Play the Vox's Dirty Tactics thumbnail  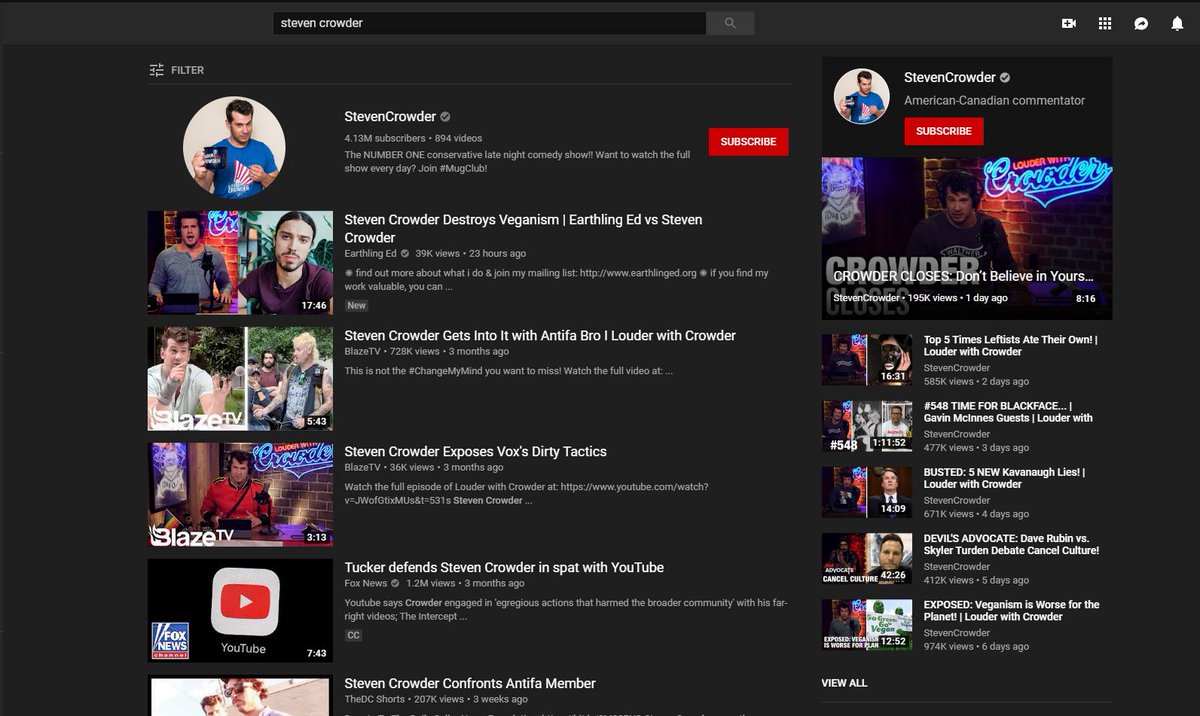[x=240, y=495]
